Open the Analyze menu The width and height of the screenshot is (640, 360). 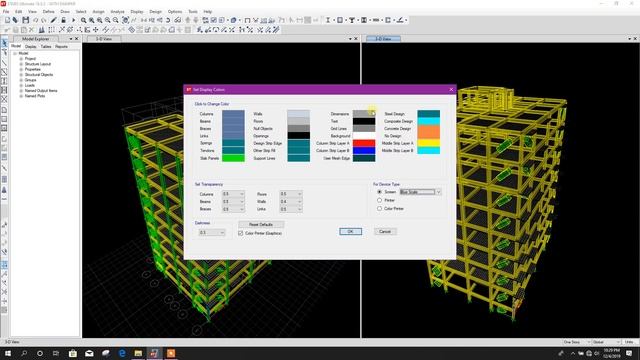(x=118, y=11)
